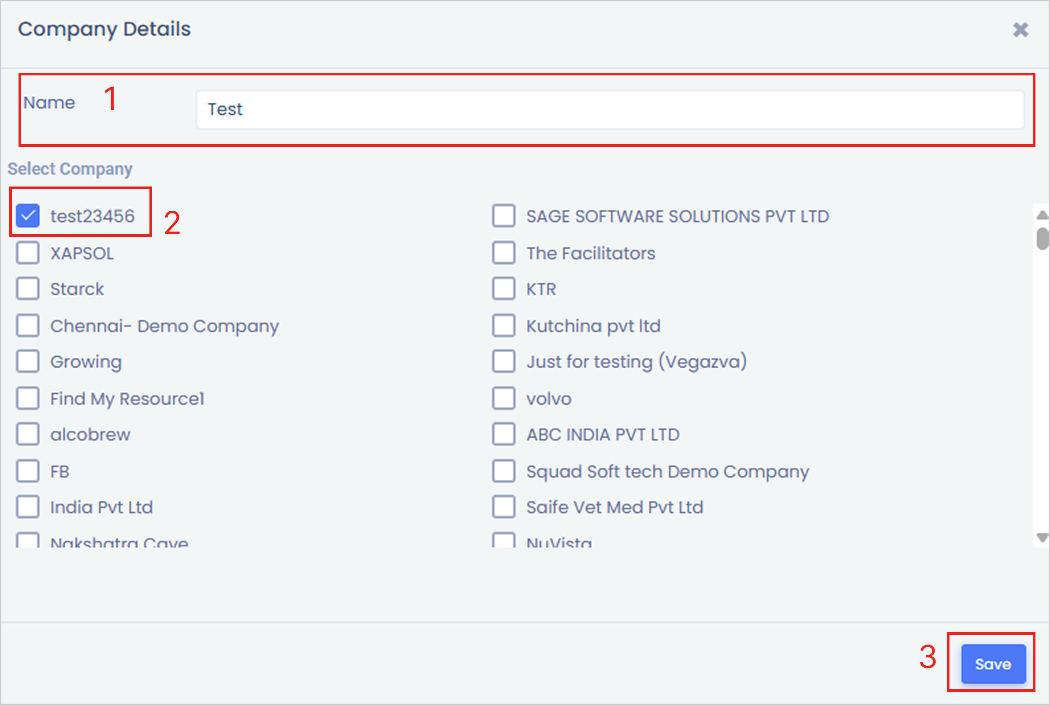This screenshot has height=705, width=1050.
Task: Click the scrollbar up arrow
Action: tap(1042, 214)
